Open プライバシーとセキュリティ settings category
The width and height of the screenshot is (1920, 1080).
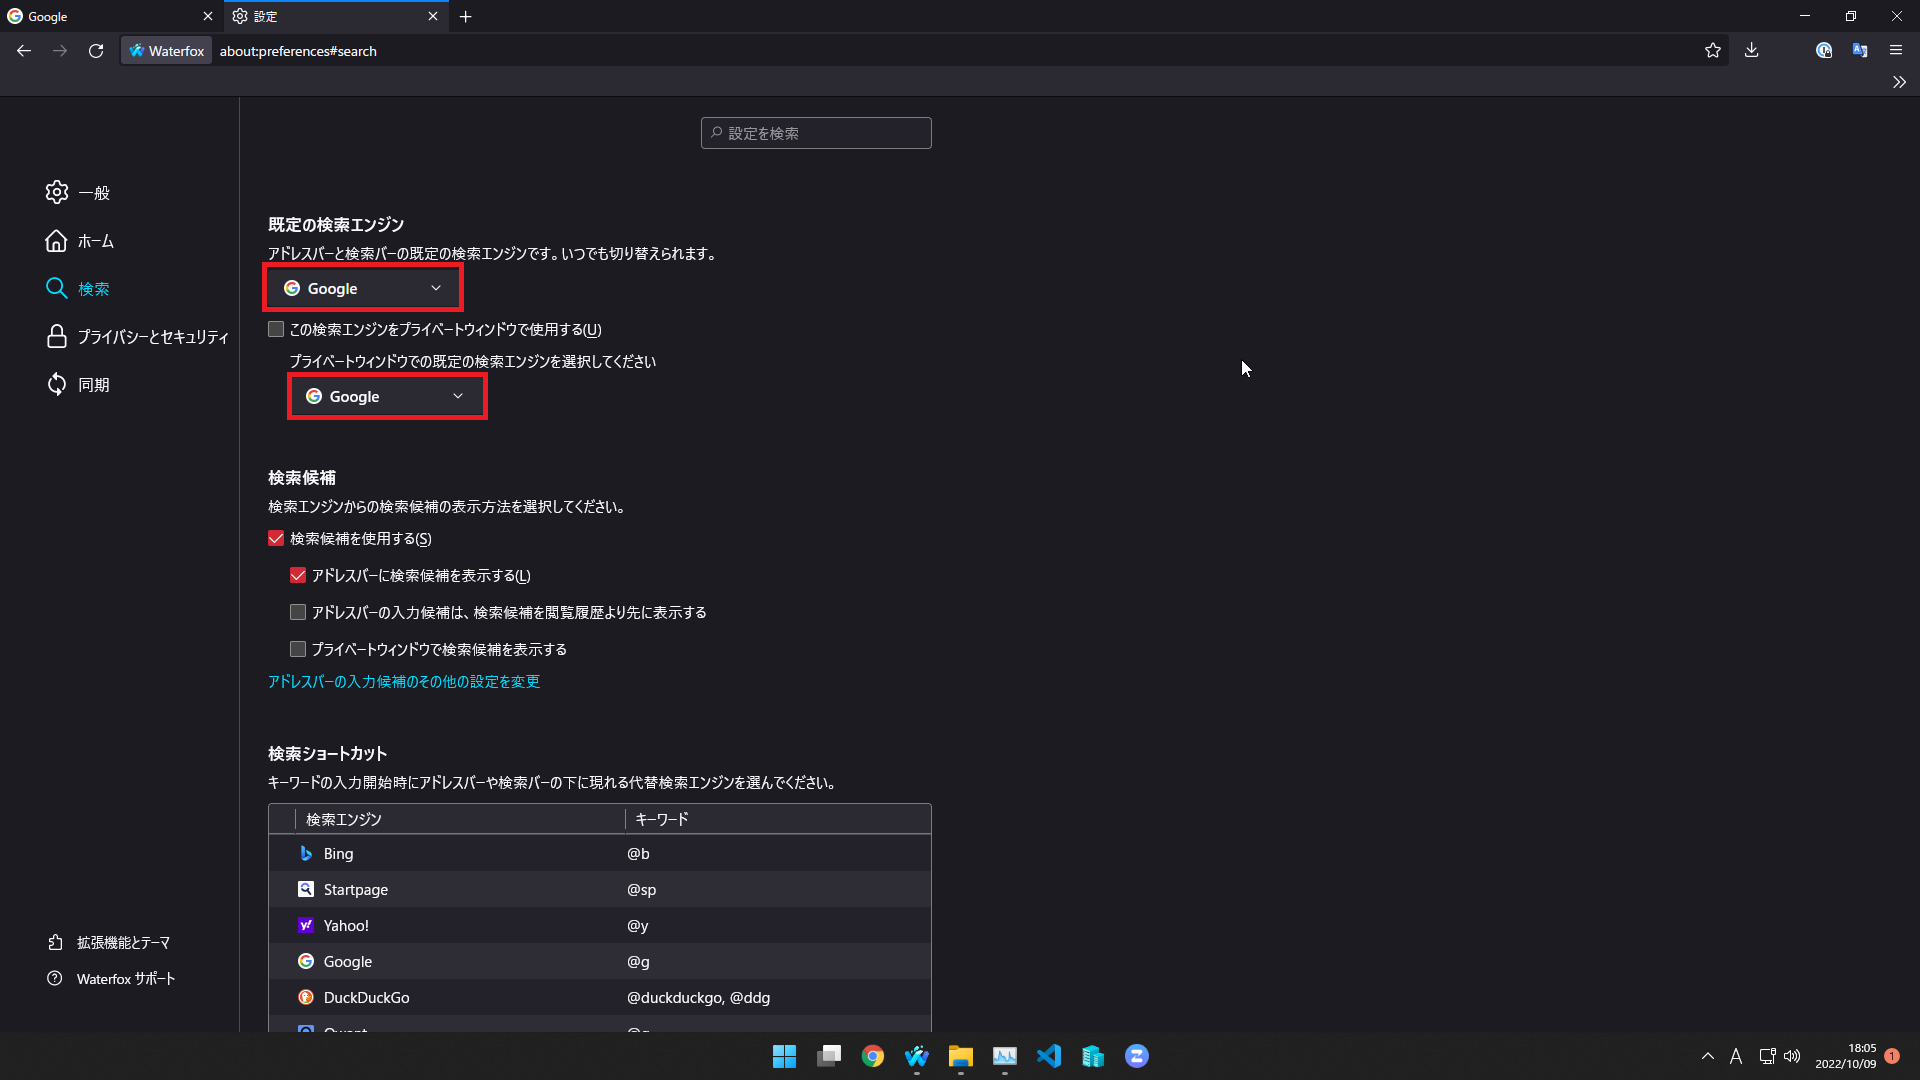point(137,337)
